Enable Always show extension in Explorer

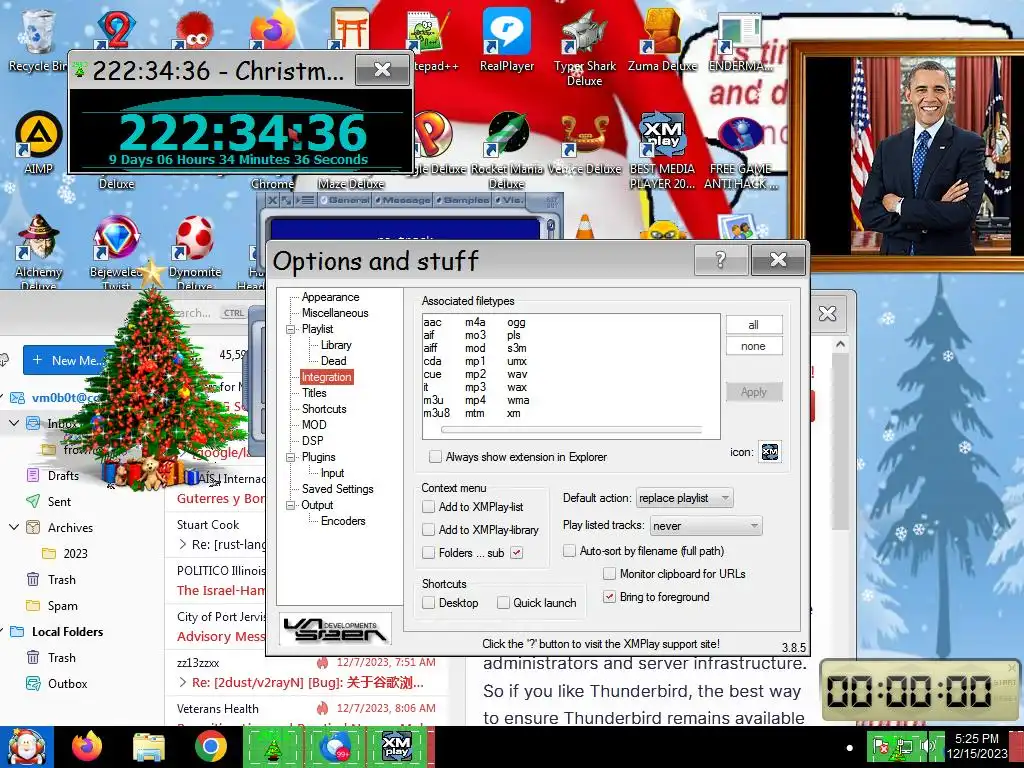435,456
